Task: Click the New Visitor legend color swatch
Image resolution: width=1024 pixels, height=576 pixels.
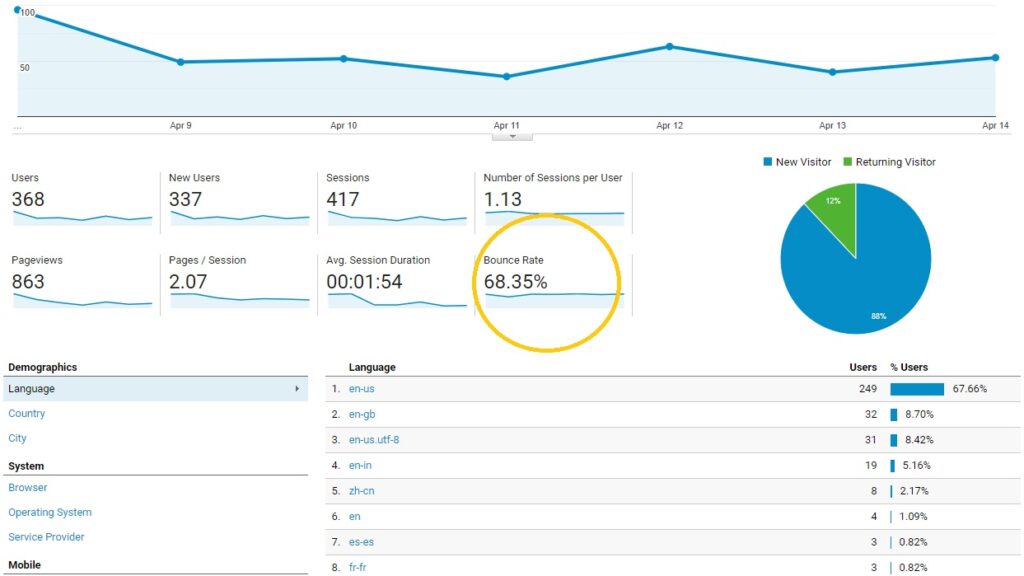Action: pyautogui.click(x=767, y=162)
